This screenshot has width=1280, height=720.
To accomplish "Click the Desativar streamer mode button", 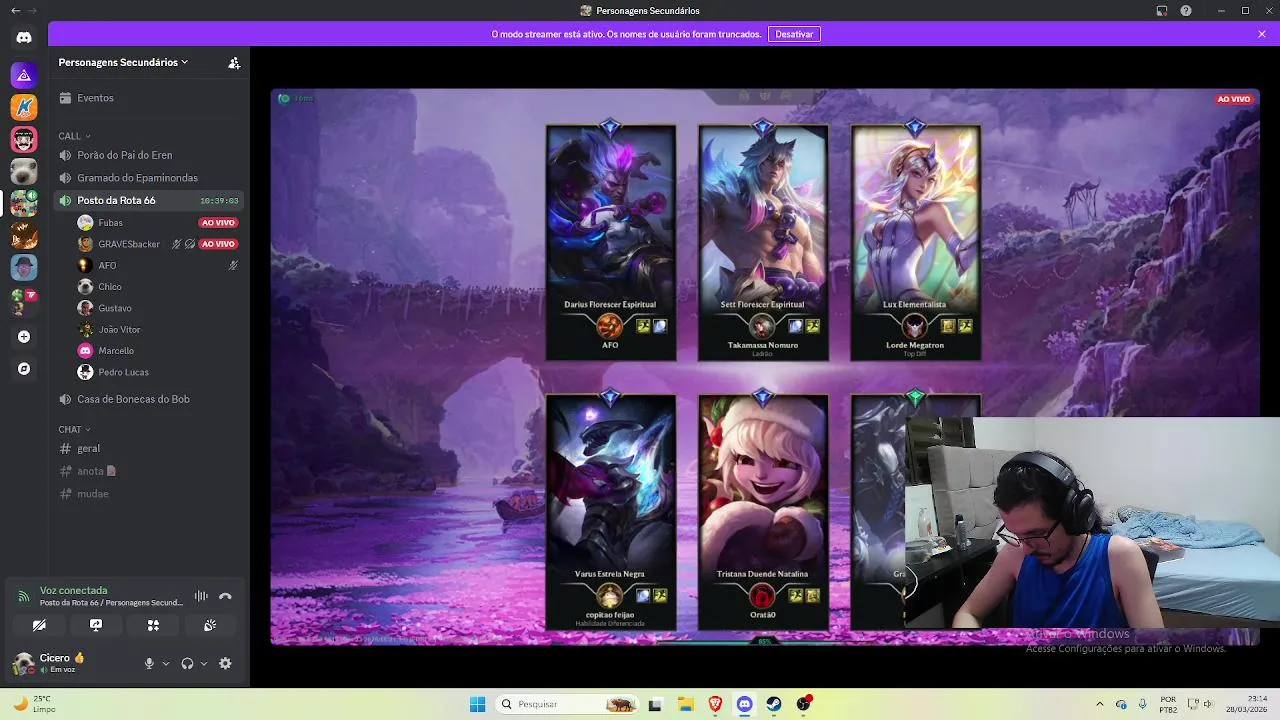I will 794,34.
